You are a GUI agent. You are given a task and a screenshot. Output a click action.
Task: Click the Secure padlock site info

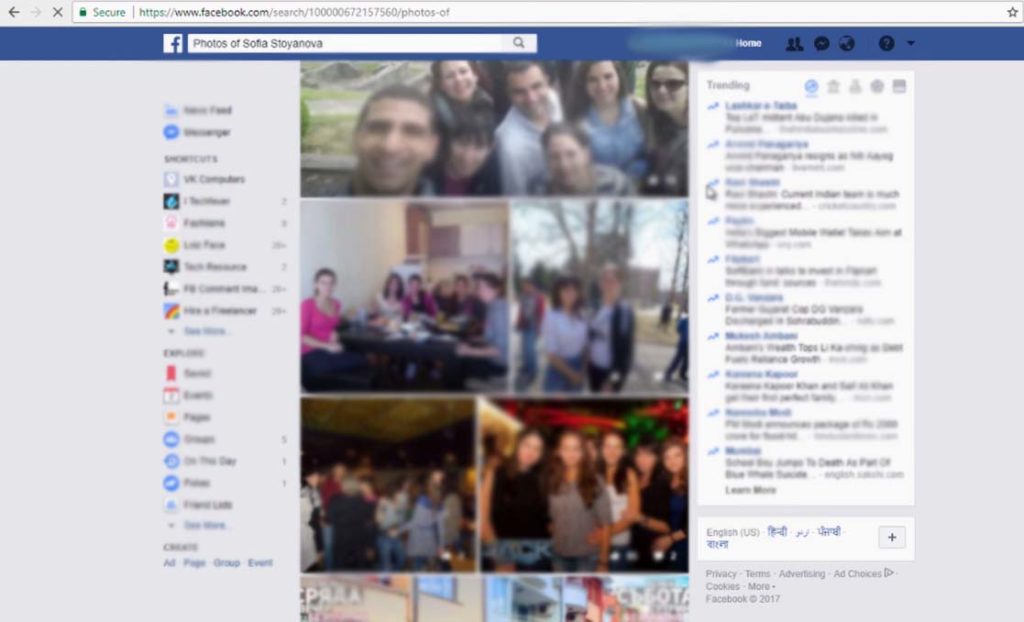pyautogui.click(x=102, y=12)
